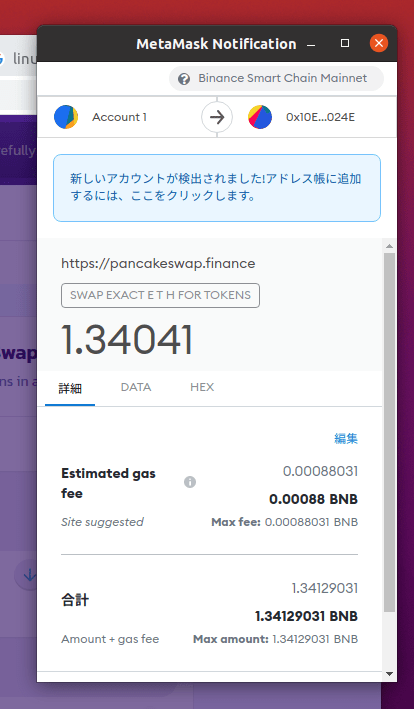Switch to the HEX tab
414x709 pixels.
tap(202, 387)
